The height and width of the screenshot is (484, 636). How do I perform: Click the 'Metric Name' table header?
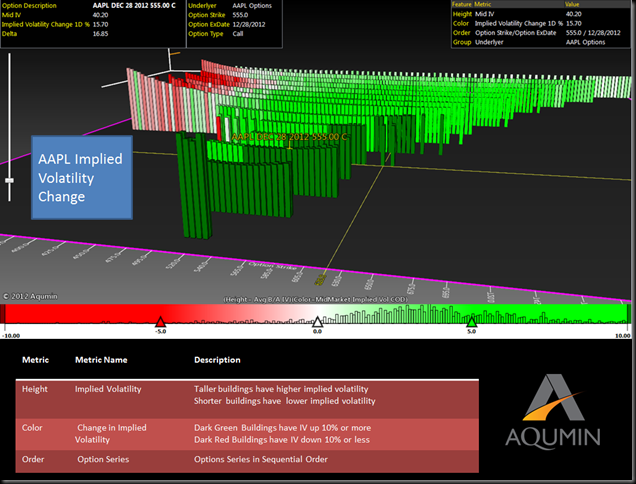101,360
